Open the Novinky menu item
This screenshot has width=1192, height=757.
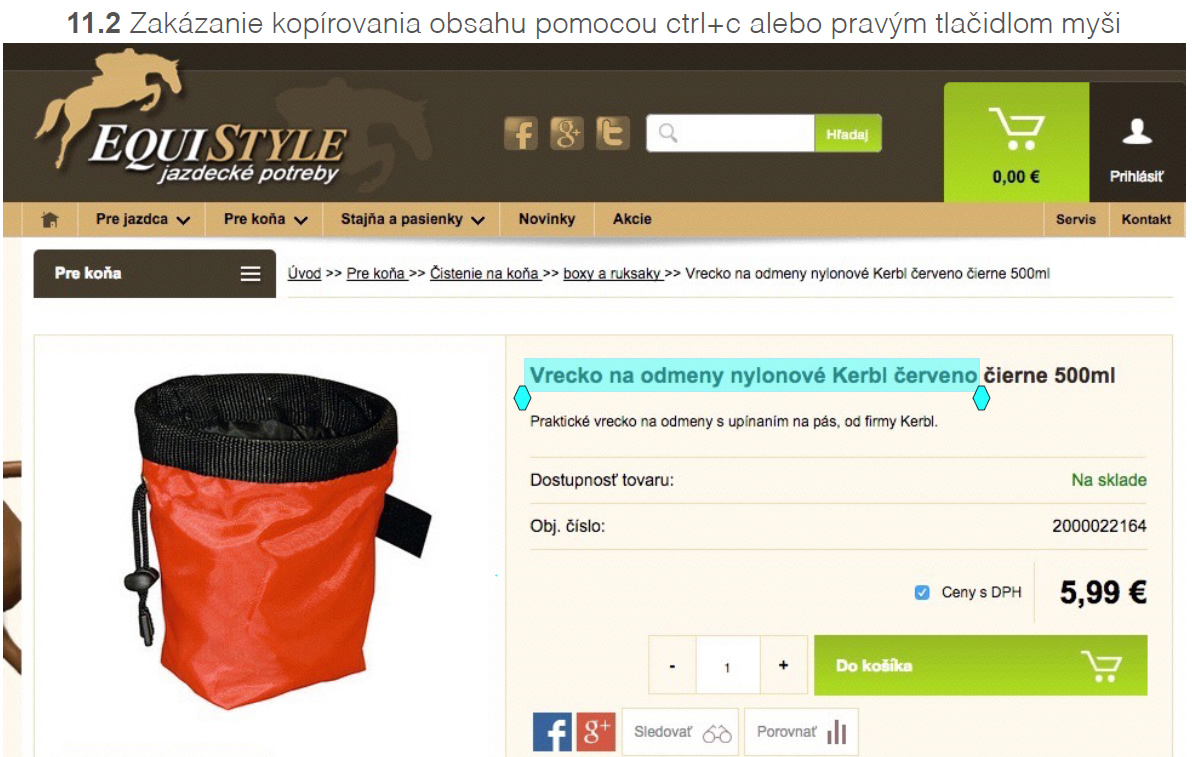547,220
